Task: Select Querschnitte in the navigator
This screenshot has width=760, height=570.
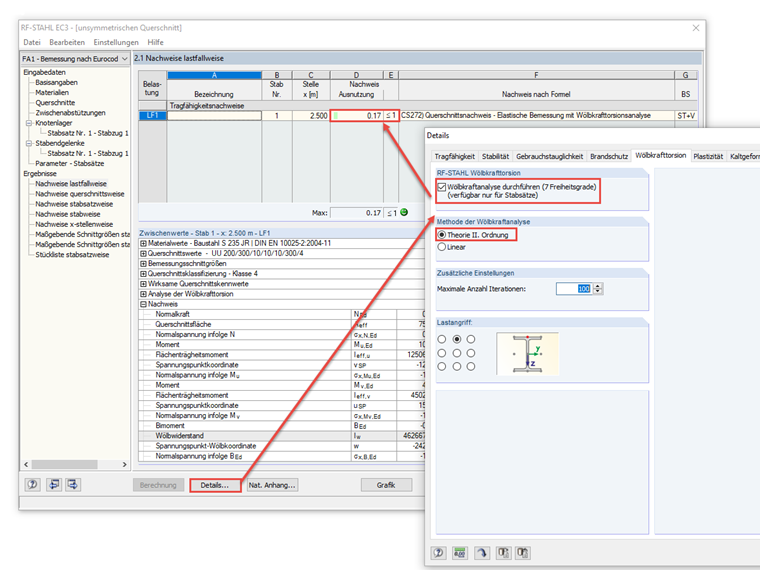Action: tap(55, 103)
